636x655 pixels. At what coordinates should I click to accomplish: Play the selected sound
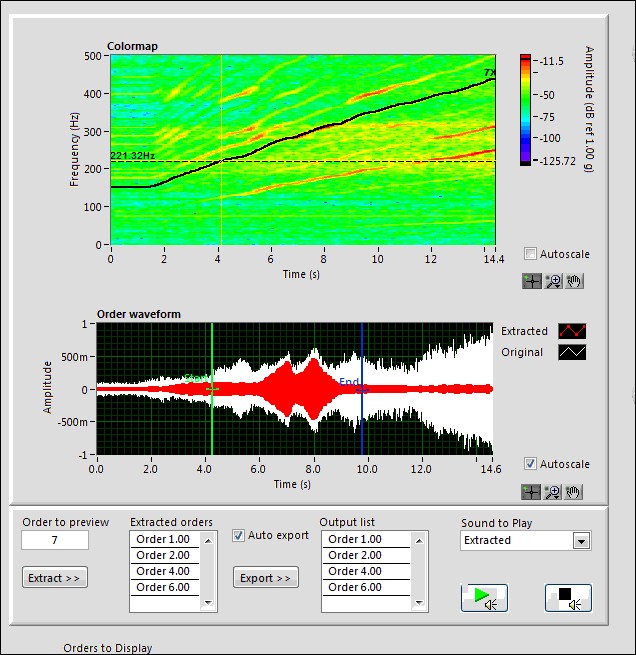tap(484, 597)
